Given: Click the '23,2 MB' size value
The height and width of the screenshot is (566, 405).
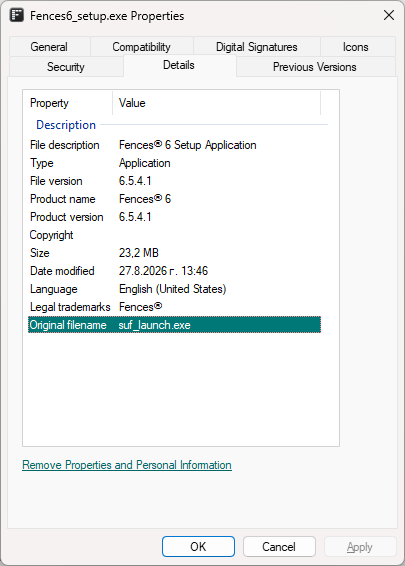Looking at the screenshot, I should tap(139, 253).
